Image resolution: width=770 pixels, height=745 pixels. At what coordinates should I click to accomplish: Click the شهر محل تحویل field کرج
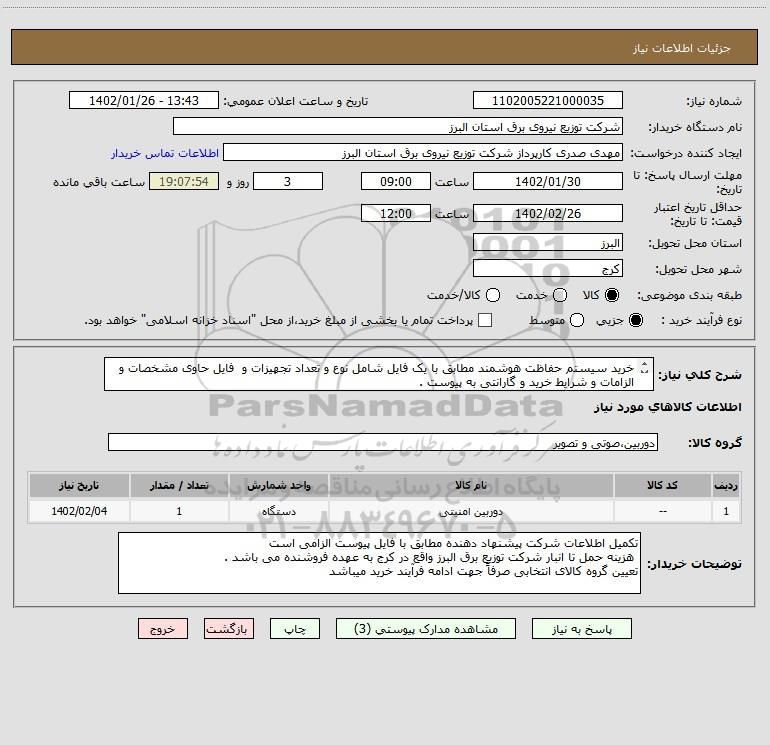point(548,269)
